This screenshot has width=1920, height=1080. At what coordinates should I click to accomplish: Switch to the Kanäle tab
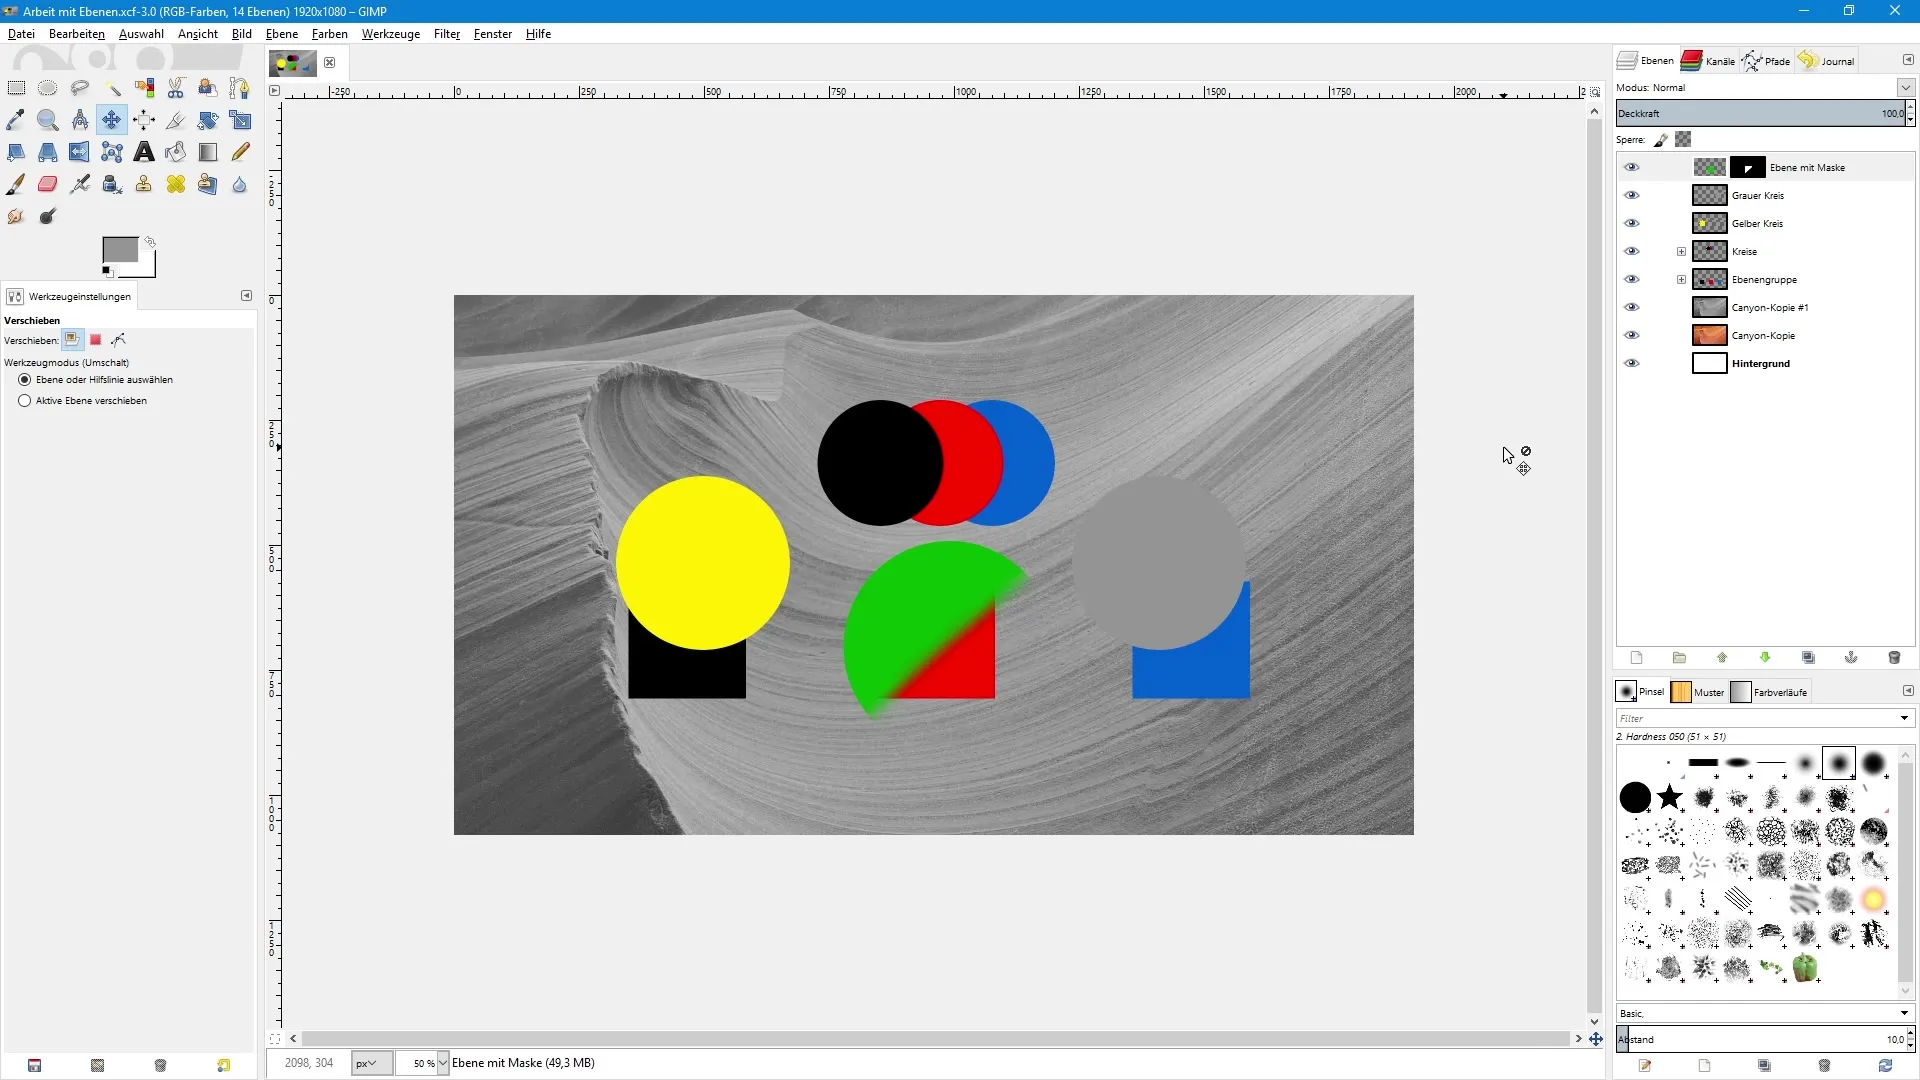click(1709, 61)
